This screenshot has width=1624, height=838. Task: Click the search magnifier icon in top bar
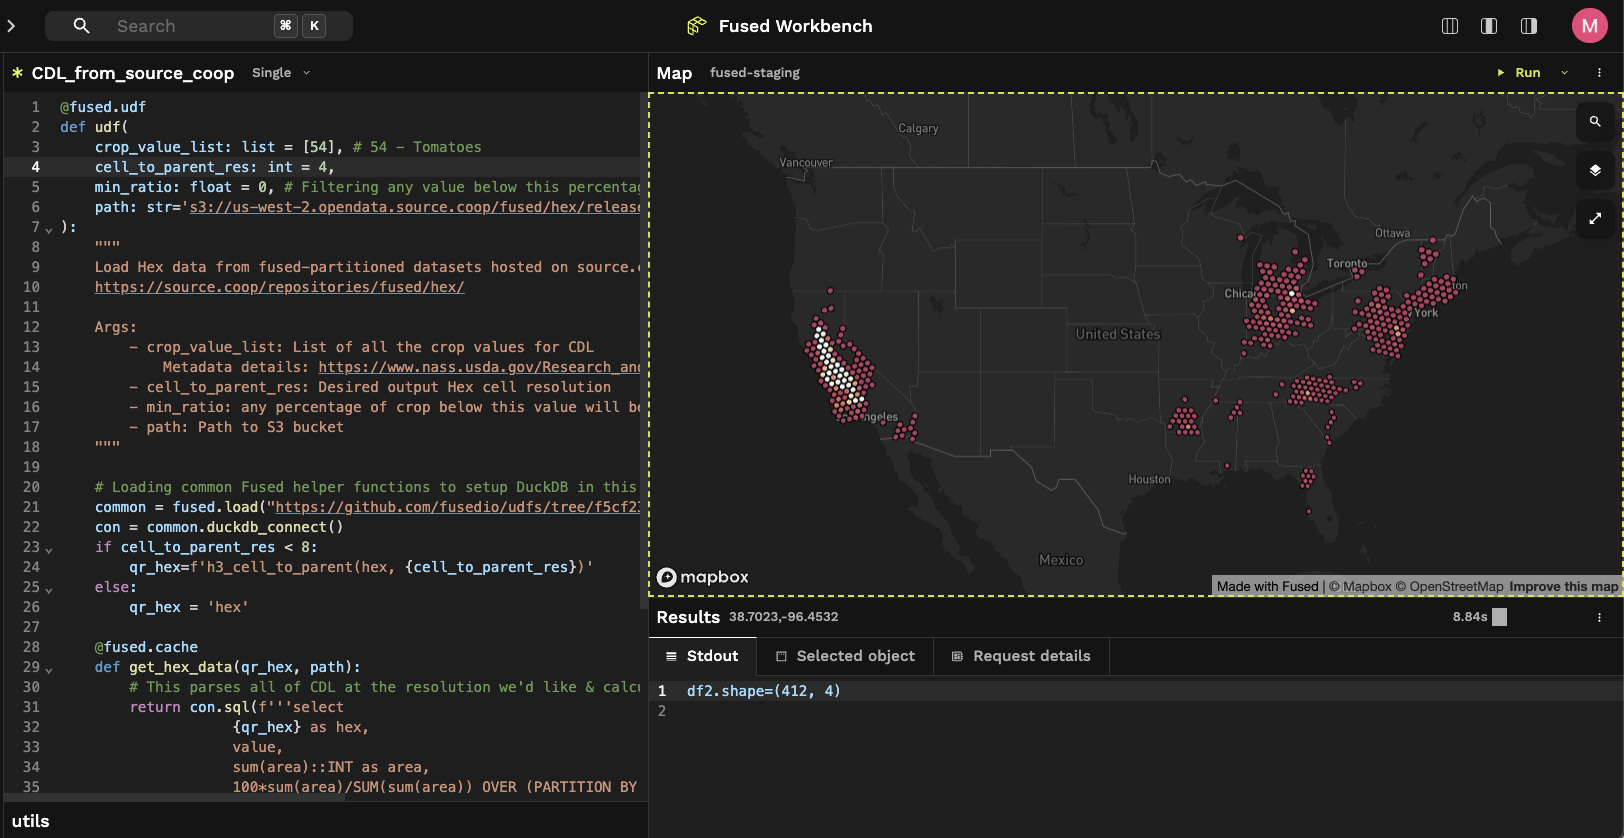click(x=82, y=26)
